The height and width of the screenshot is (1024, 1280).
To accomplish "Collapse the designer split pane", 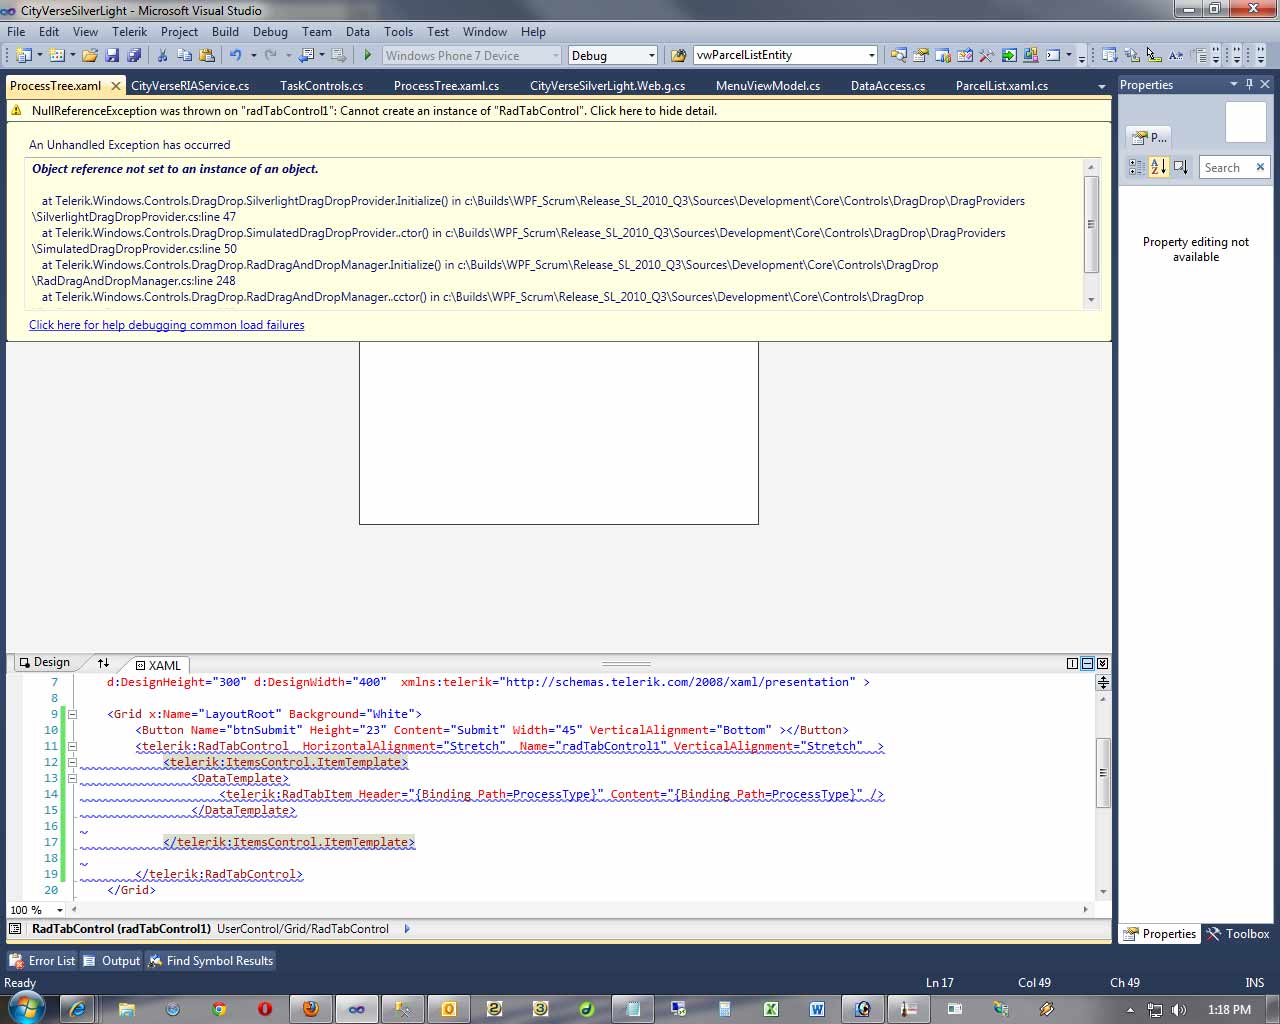I will tap(1103, 663).
